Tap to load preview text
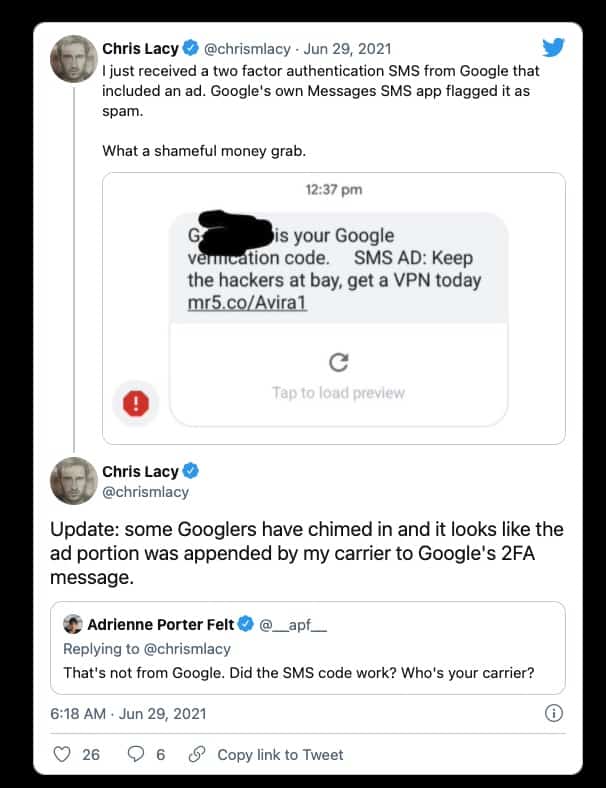The height and width of the screenshot is (788, 606). [339, 393]
